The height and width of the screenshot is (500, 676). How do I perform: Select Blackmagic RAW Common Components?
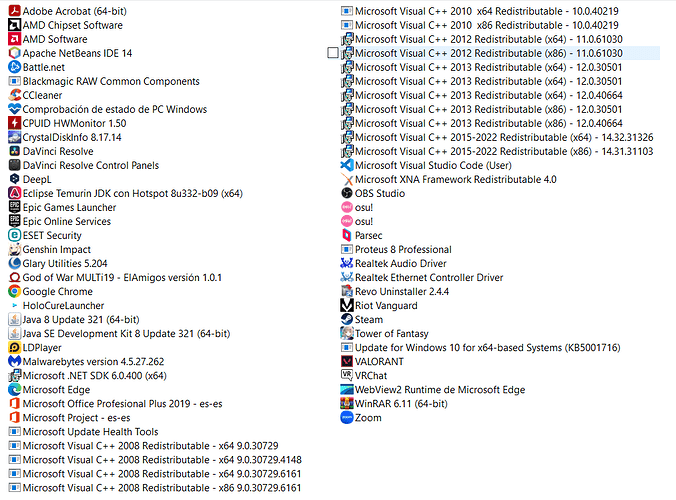point(104,81)
